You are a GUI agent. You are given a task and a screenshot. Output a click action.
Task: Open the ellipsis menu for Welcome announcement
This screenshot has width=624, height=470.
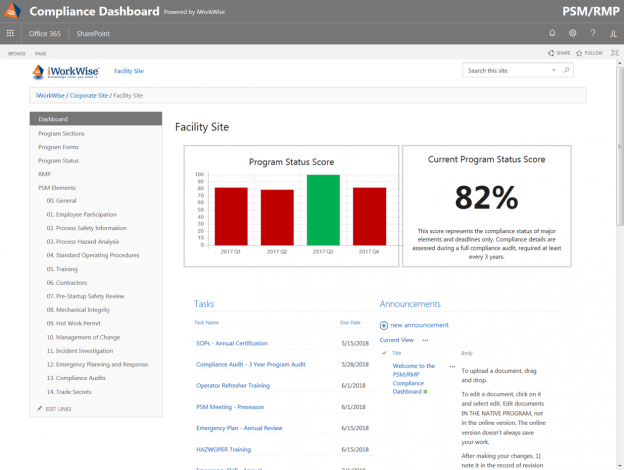coord(452,367)
